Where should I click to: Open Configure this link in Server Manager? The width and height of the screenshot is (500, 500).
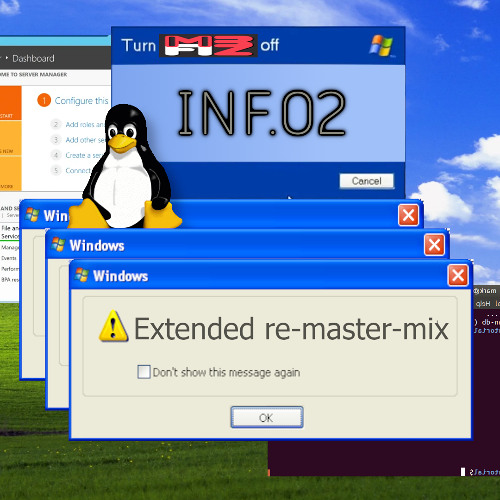(x=81, y=101)
